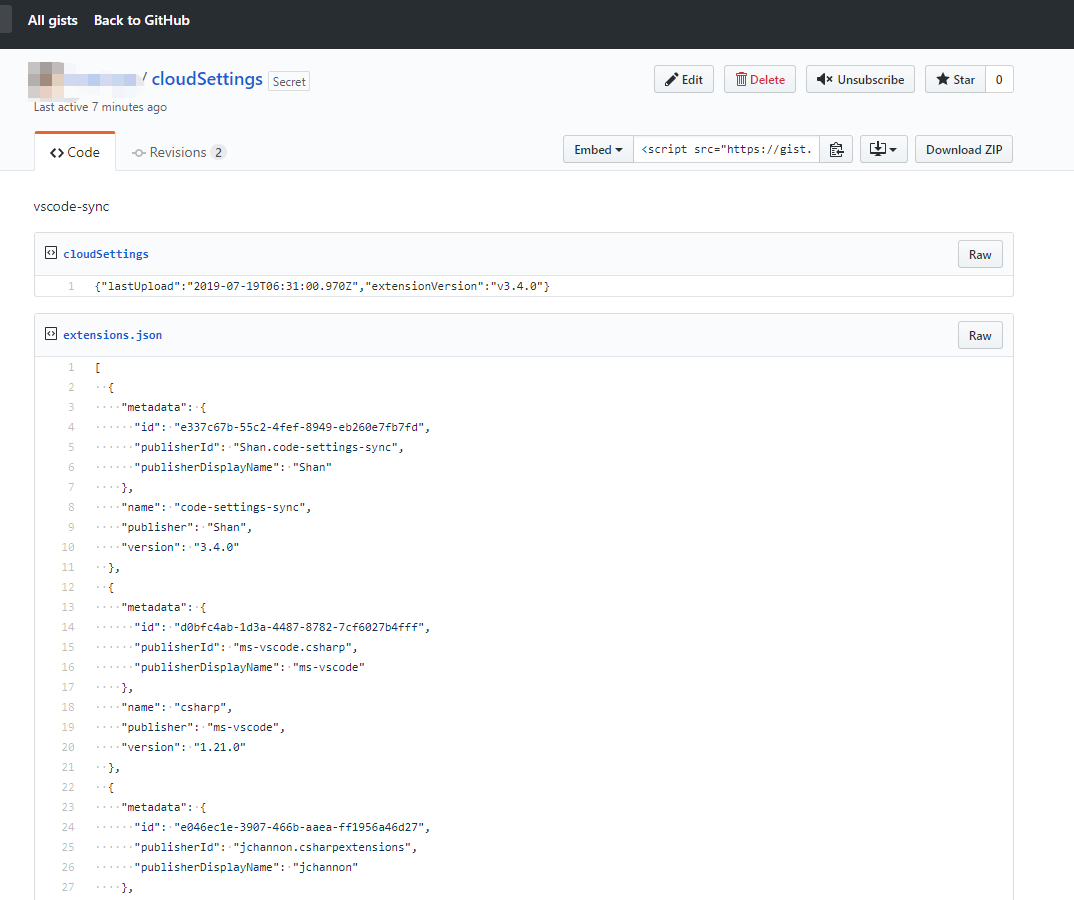
Task: Switch to the Revisions tab
Action: click(x=179, y=153)
